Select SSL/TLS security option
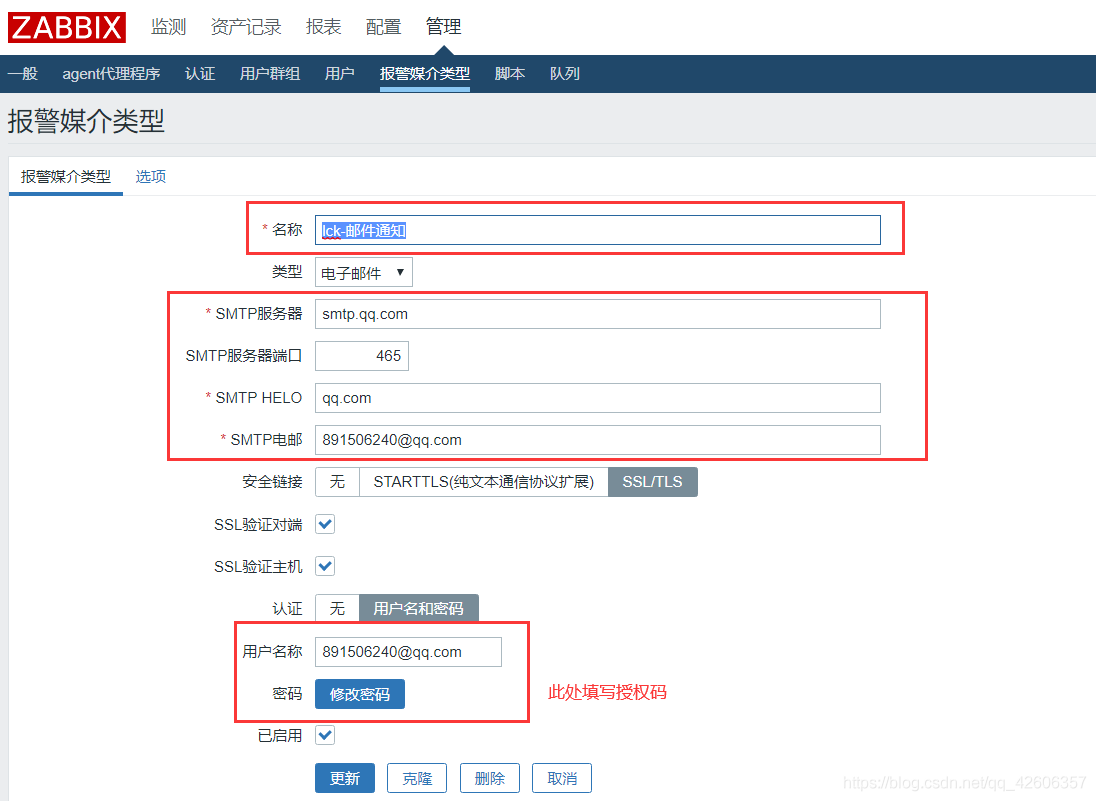1096x801 pixels. coord(653,482)
